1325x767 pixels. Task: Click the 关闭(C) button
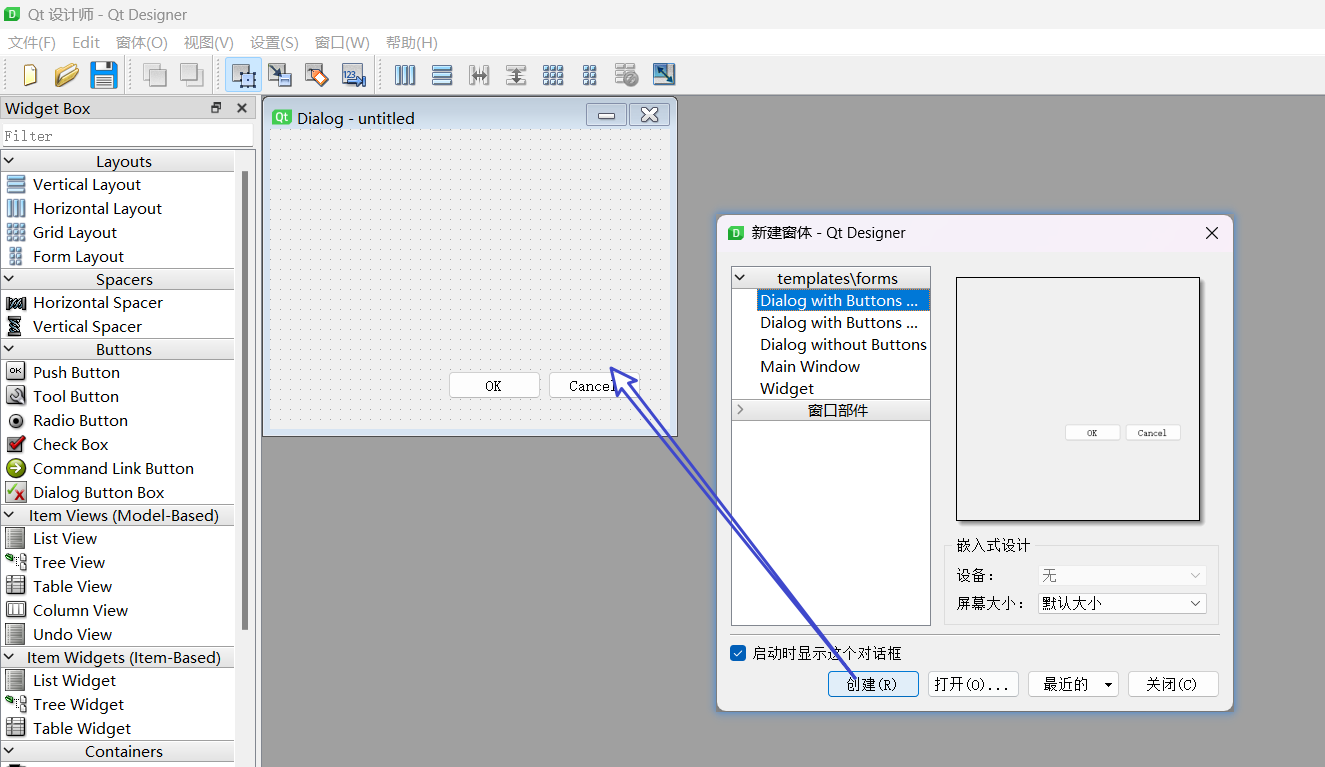1172,684
